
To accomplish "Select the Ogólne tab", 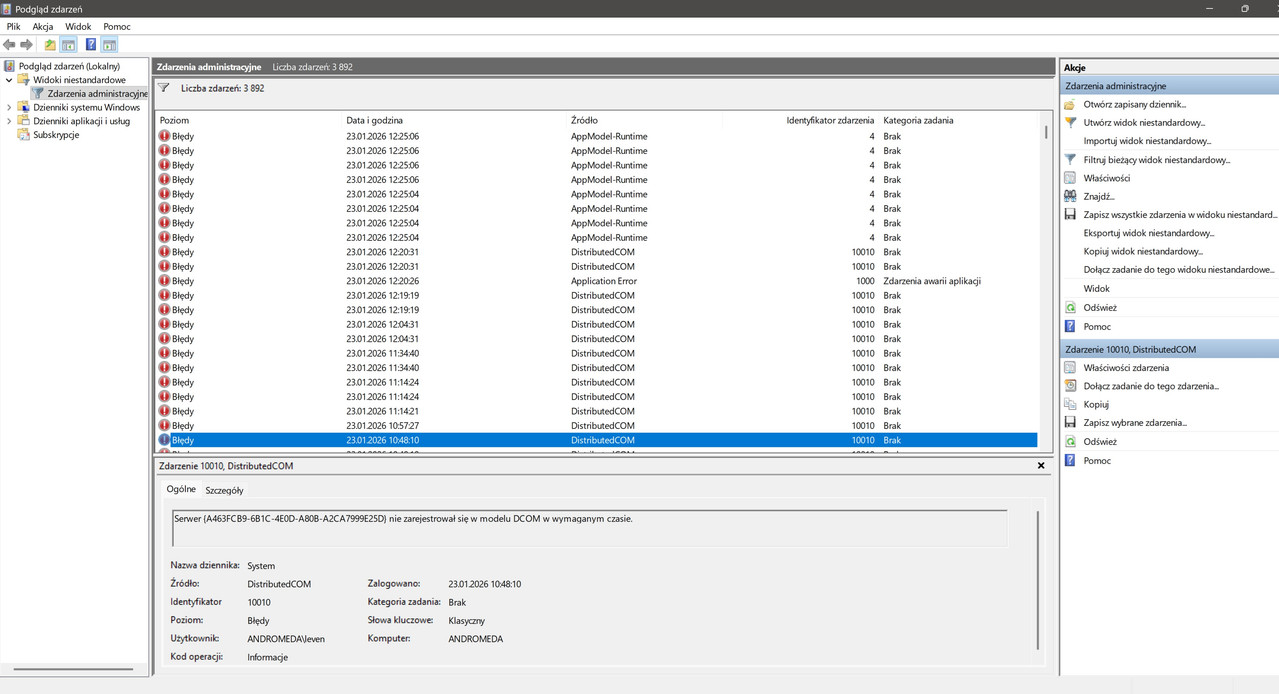I will tap(181, 489).
